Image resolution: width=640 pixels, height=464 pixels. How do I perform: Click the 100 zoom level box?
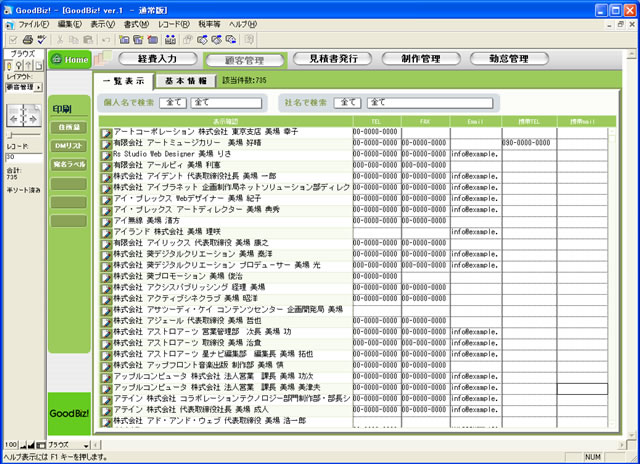11,445
